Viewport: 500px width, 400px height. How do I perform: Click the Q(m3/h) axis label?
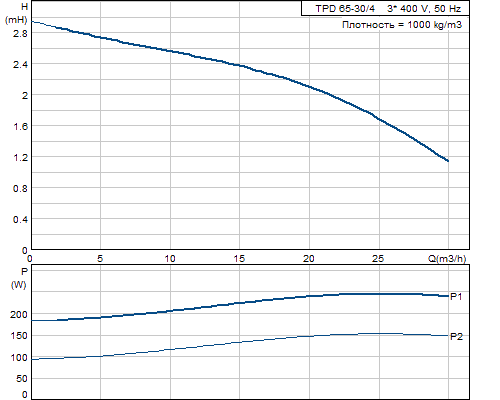coord(447,258)
